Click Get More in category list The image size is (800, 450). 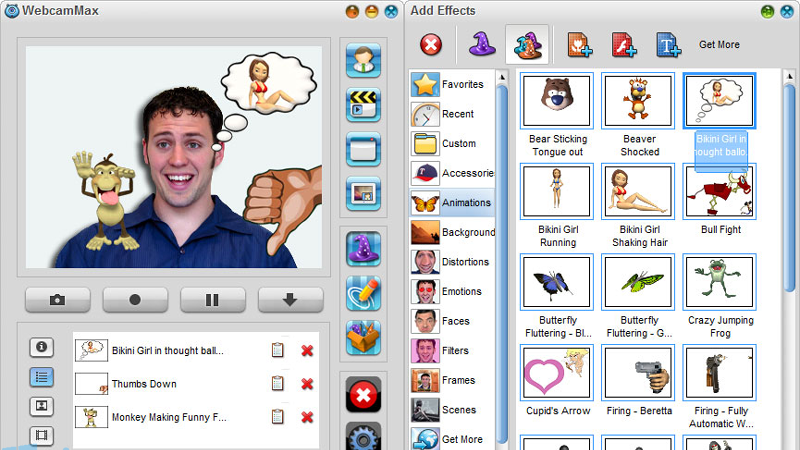pyautogui.click(x=452, y=439)
